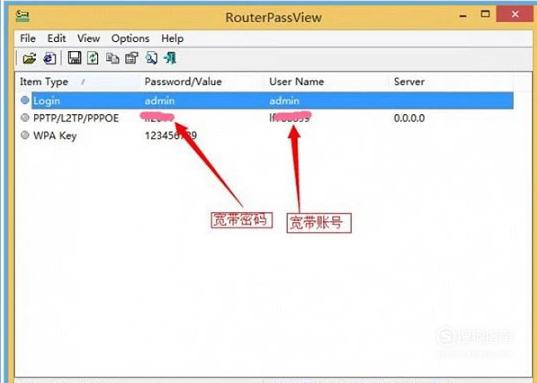Image resolution: width=537 pixels, height=383 pixels.
Task: Open the Options menu
Action: click(130, 38)
